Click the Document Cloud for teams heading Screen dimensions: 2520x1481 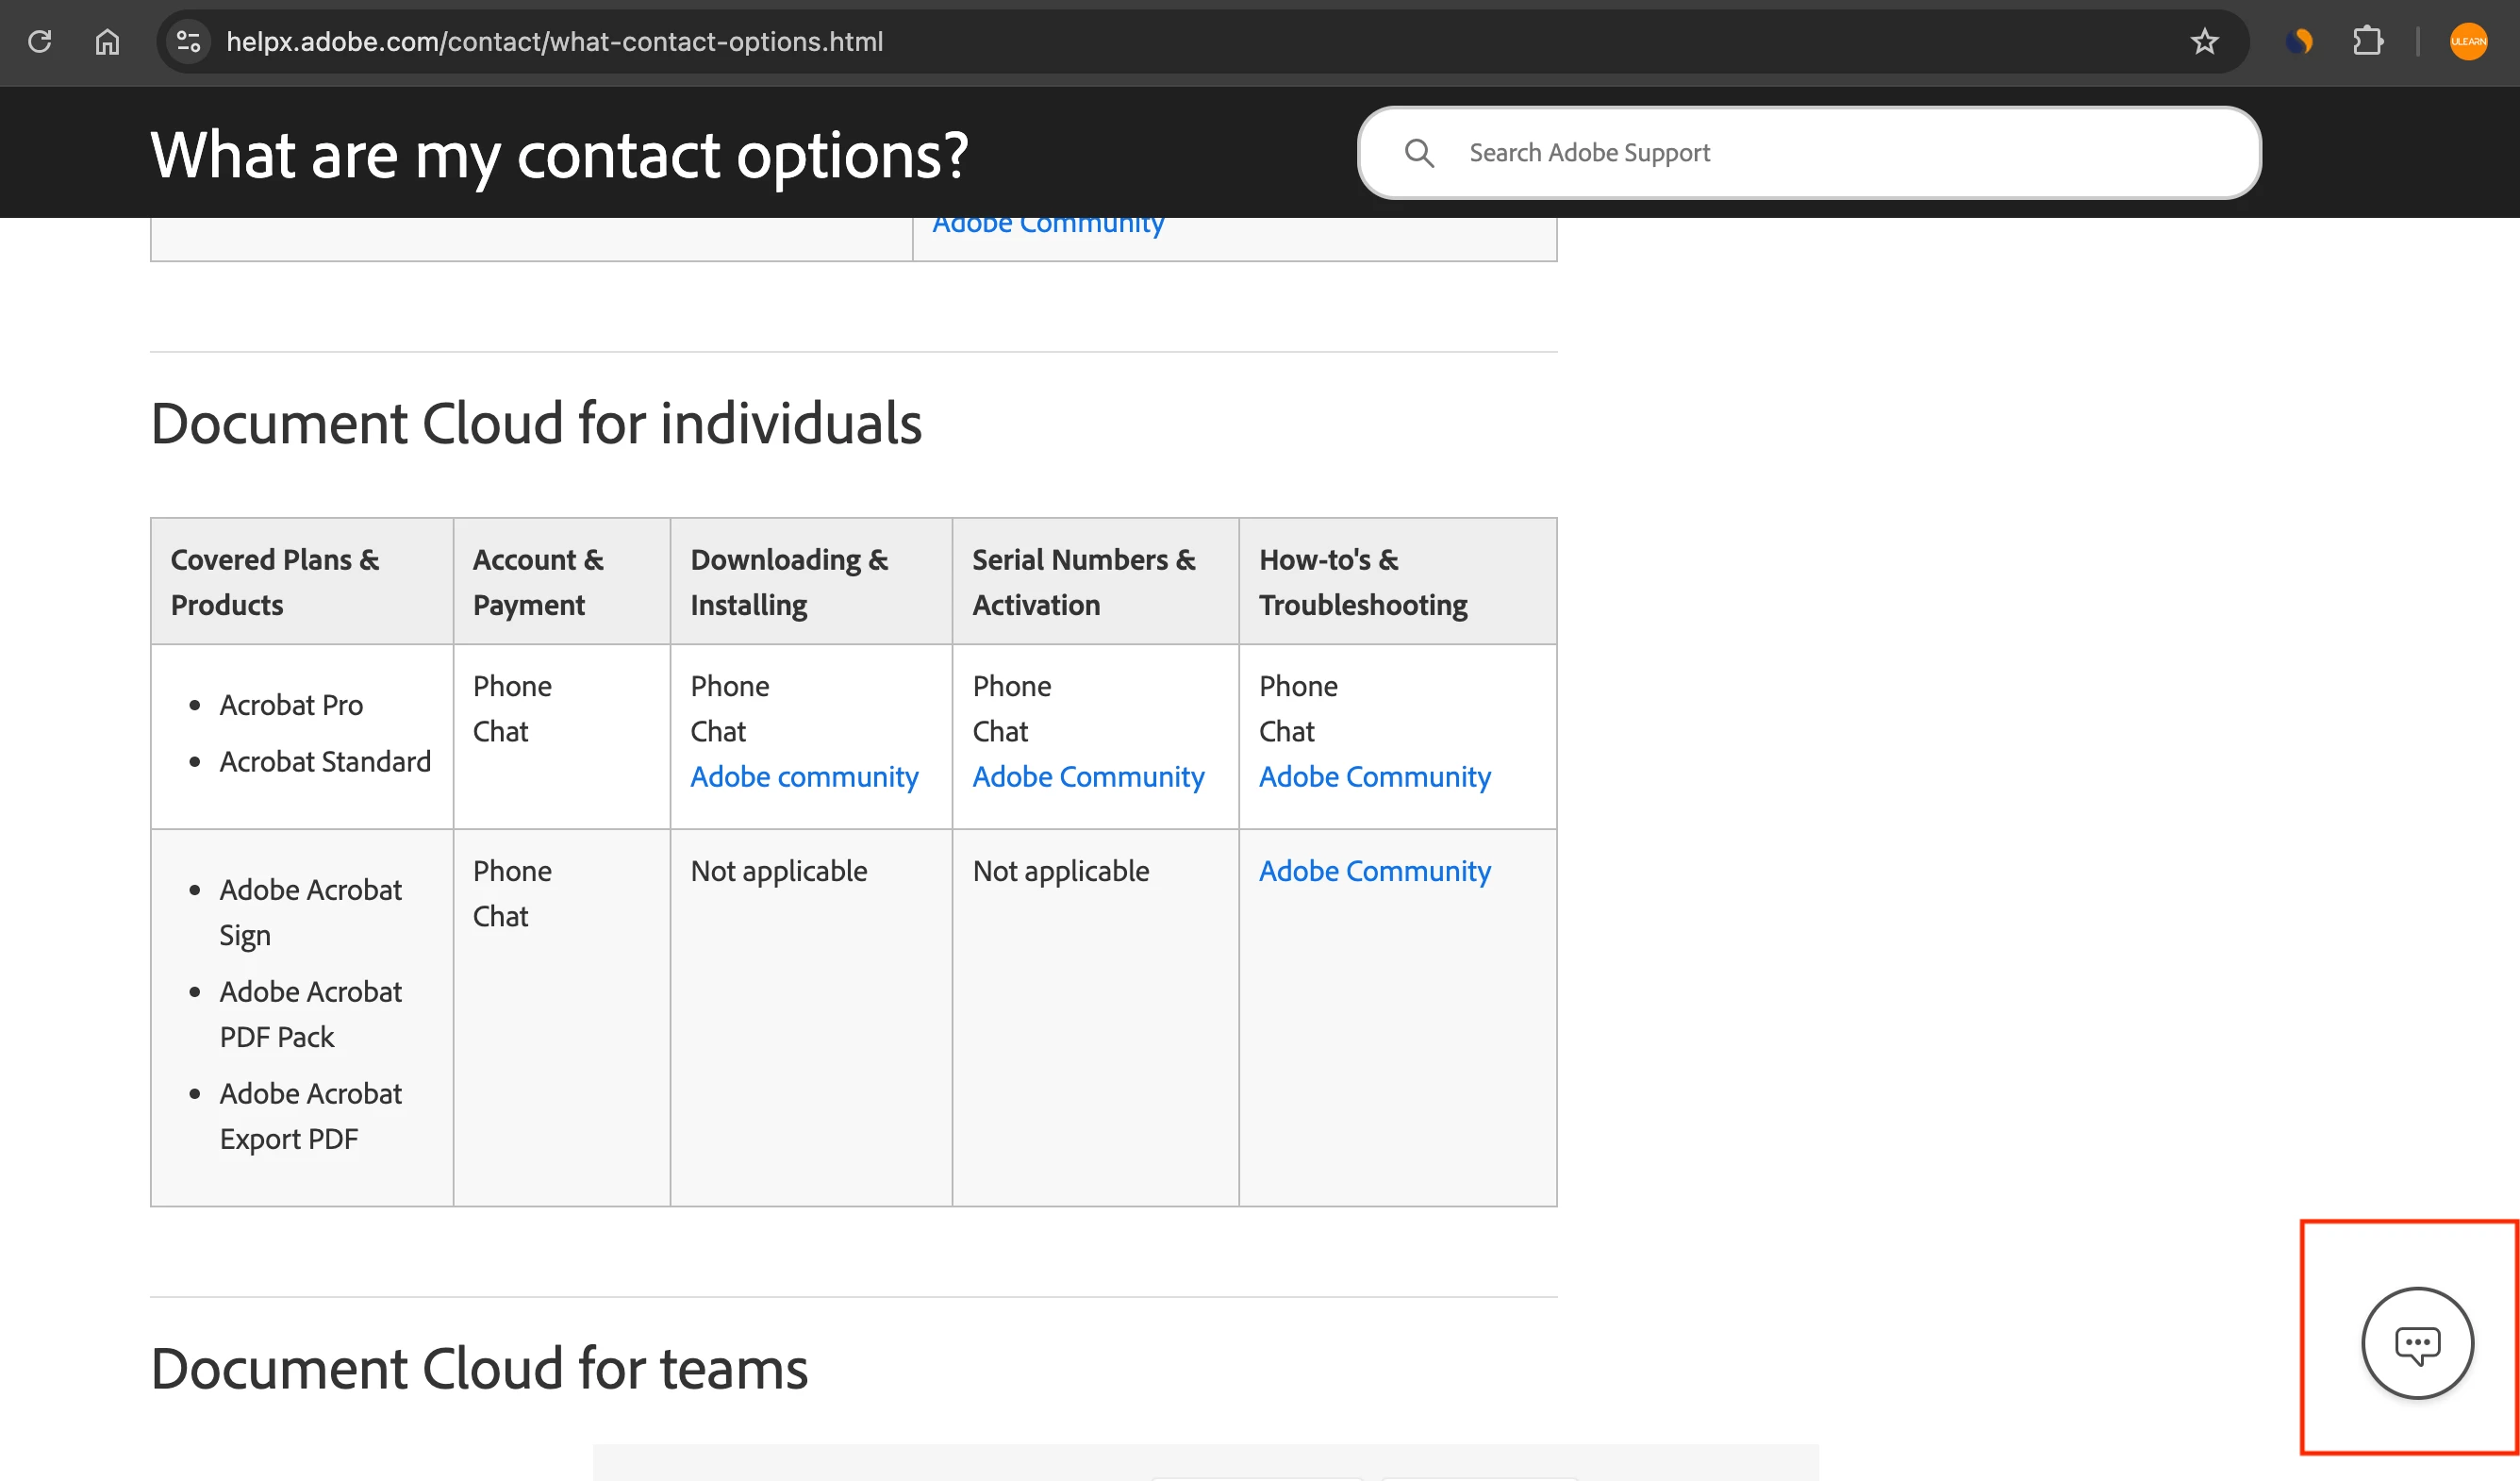click(479, 1368)
